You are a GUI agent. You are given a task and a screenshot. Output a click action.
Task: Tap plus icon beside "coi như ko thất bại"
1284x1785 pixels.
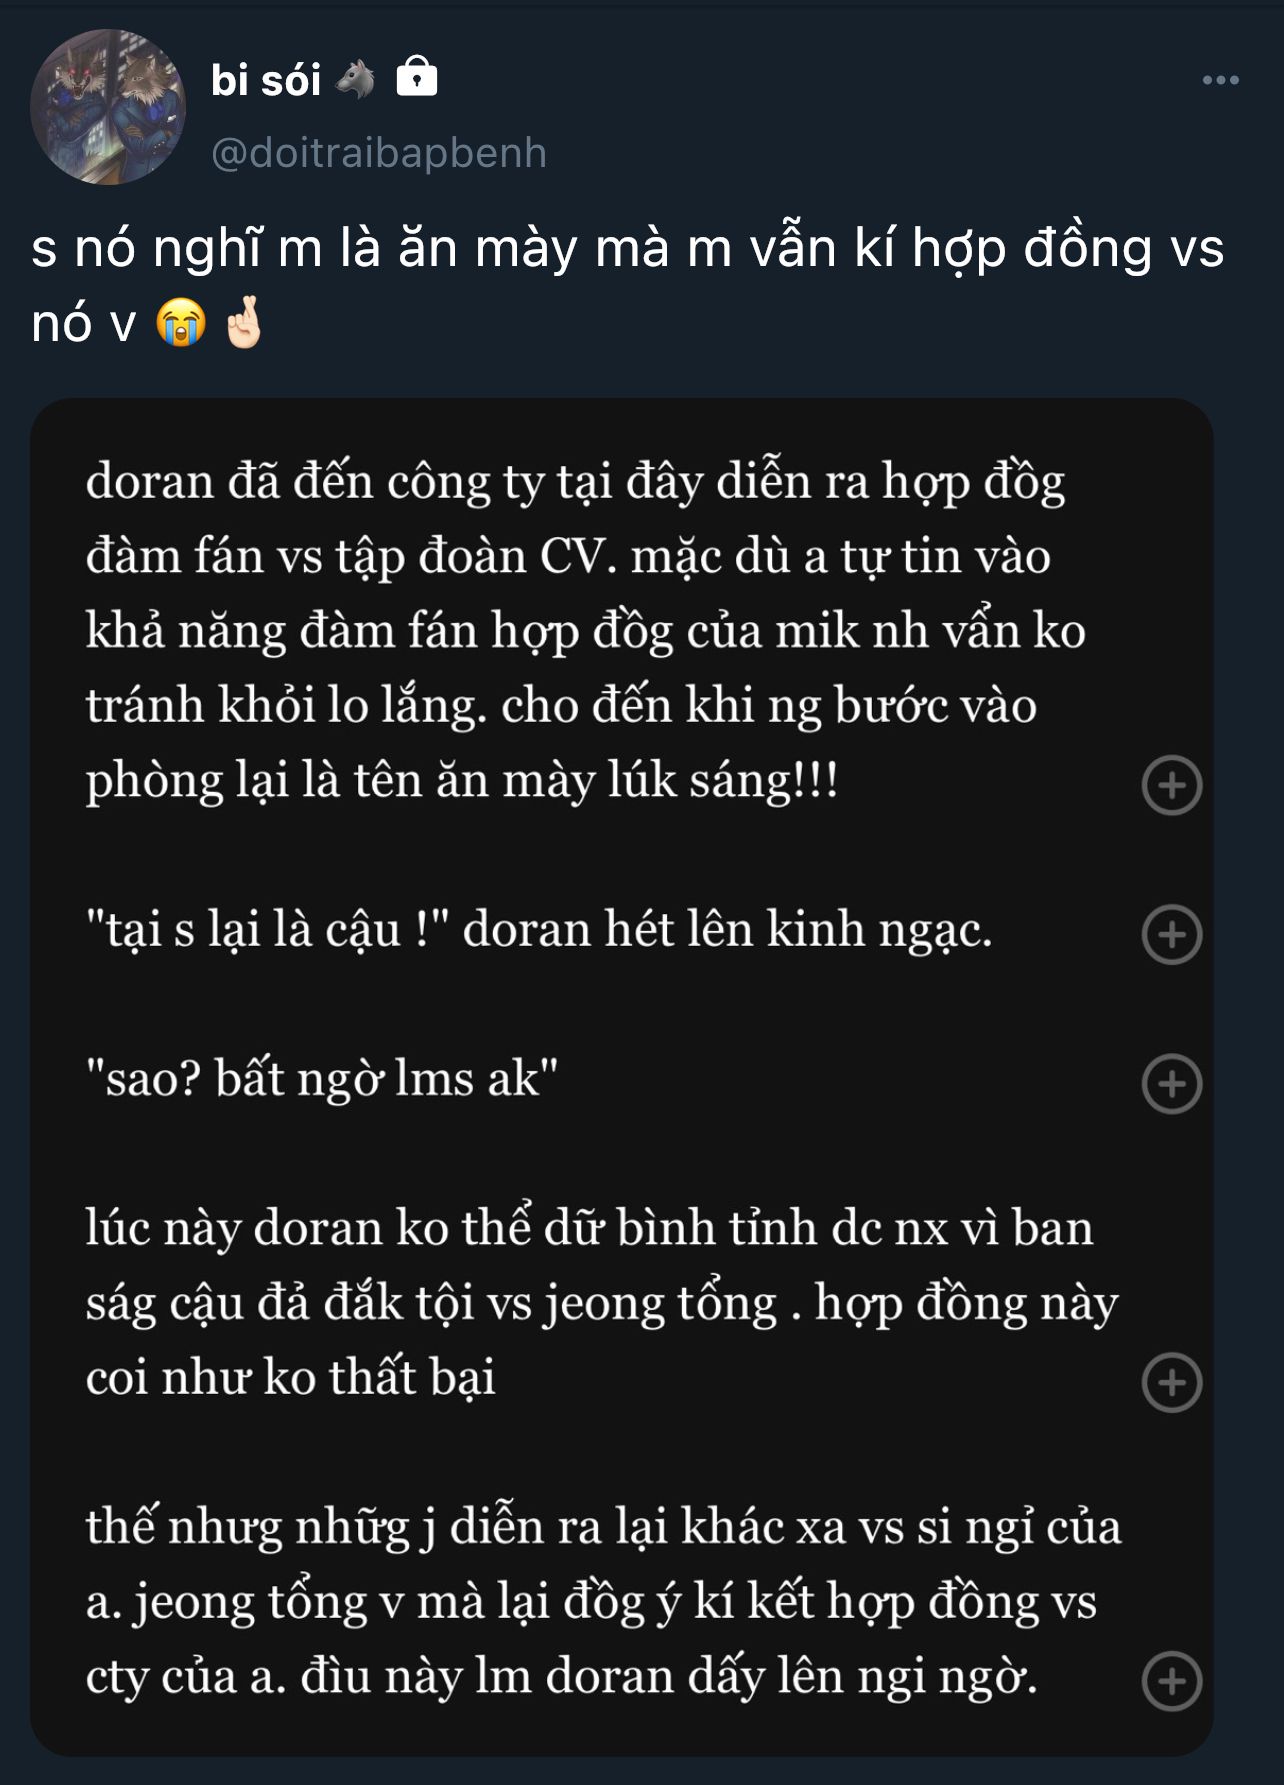[1171, 1382]
